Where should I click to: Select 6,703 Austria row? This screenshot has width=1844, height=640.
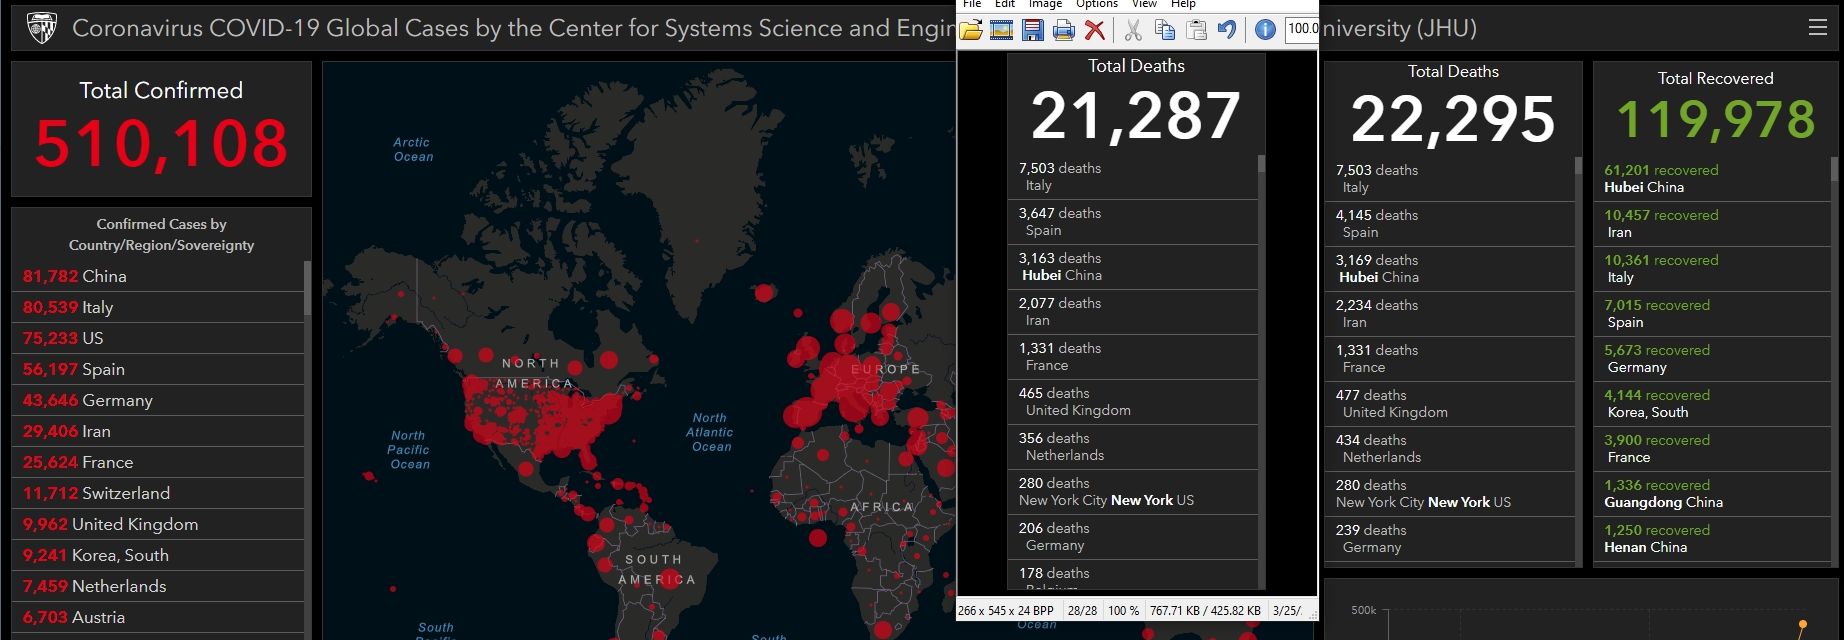pyautogui.click(x=157, y=617)
